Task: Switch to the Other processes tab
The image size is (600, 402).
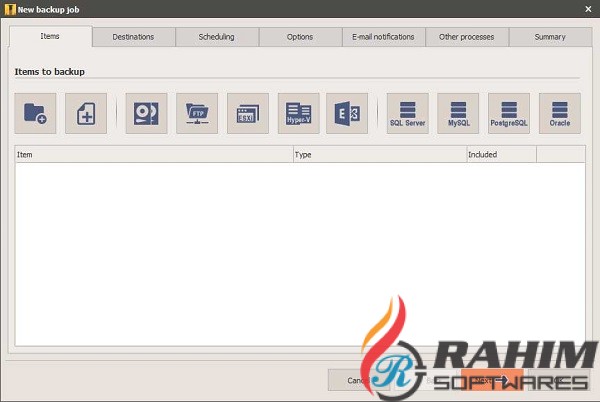Action: point(467,37)
